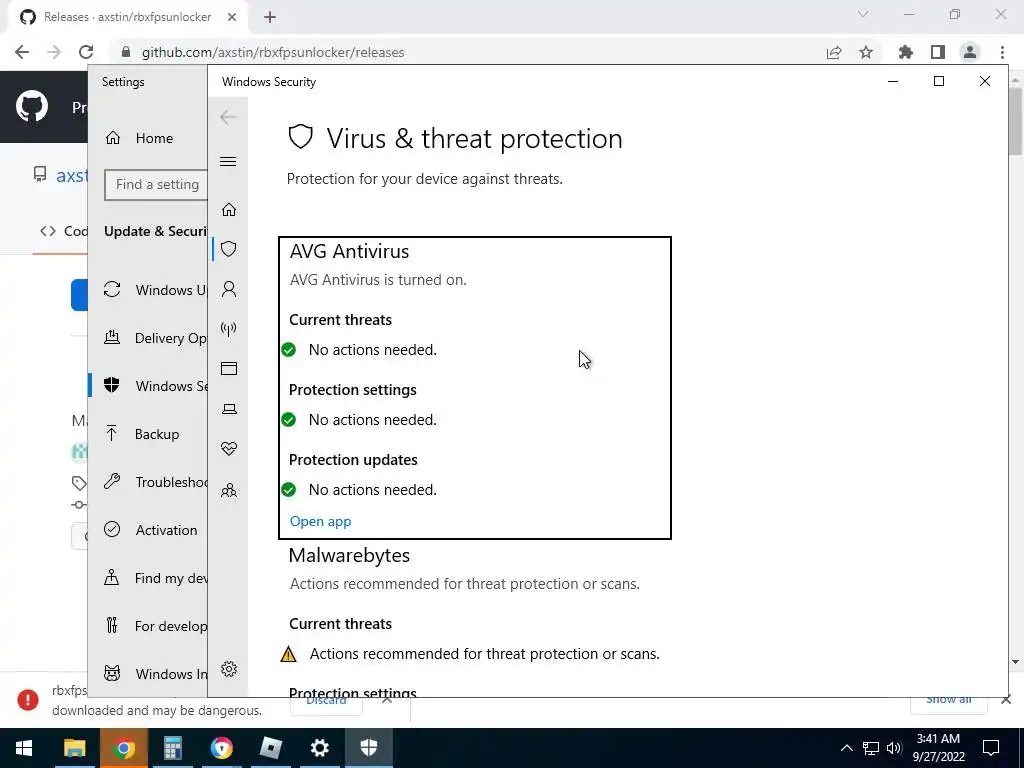Select For developers in Settings sidebar

coord(148,626)
